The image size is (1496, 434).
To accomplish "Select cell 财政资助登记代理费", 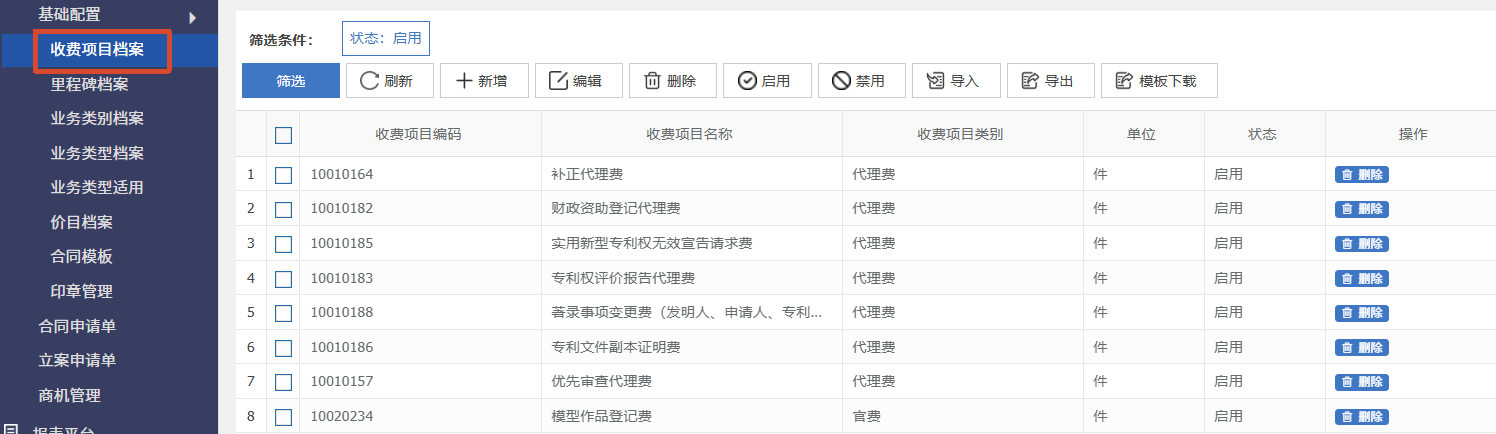I will [x=692, y=208].
